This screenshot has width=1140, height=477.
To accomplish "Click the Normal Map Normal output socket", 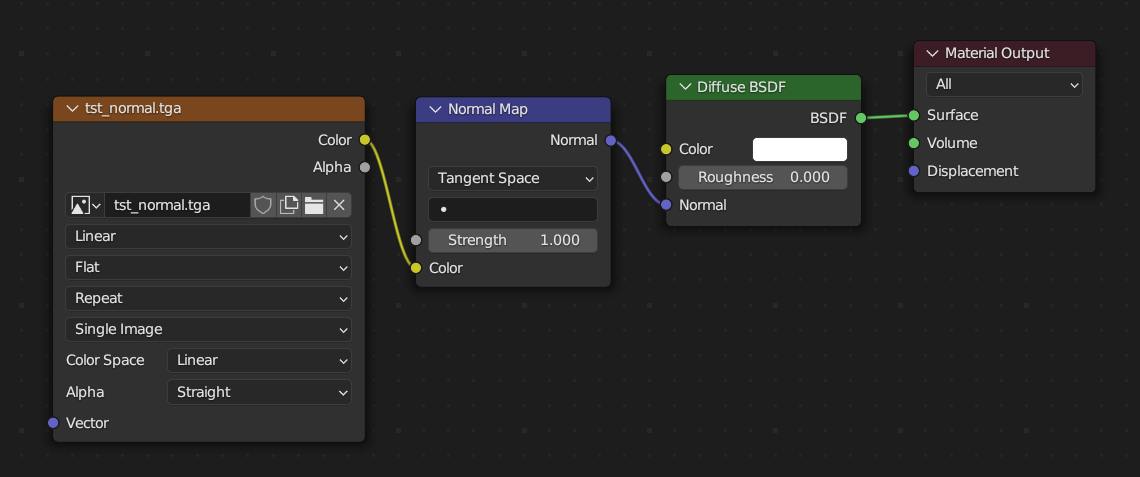I will 611,140.
